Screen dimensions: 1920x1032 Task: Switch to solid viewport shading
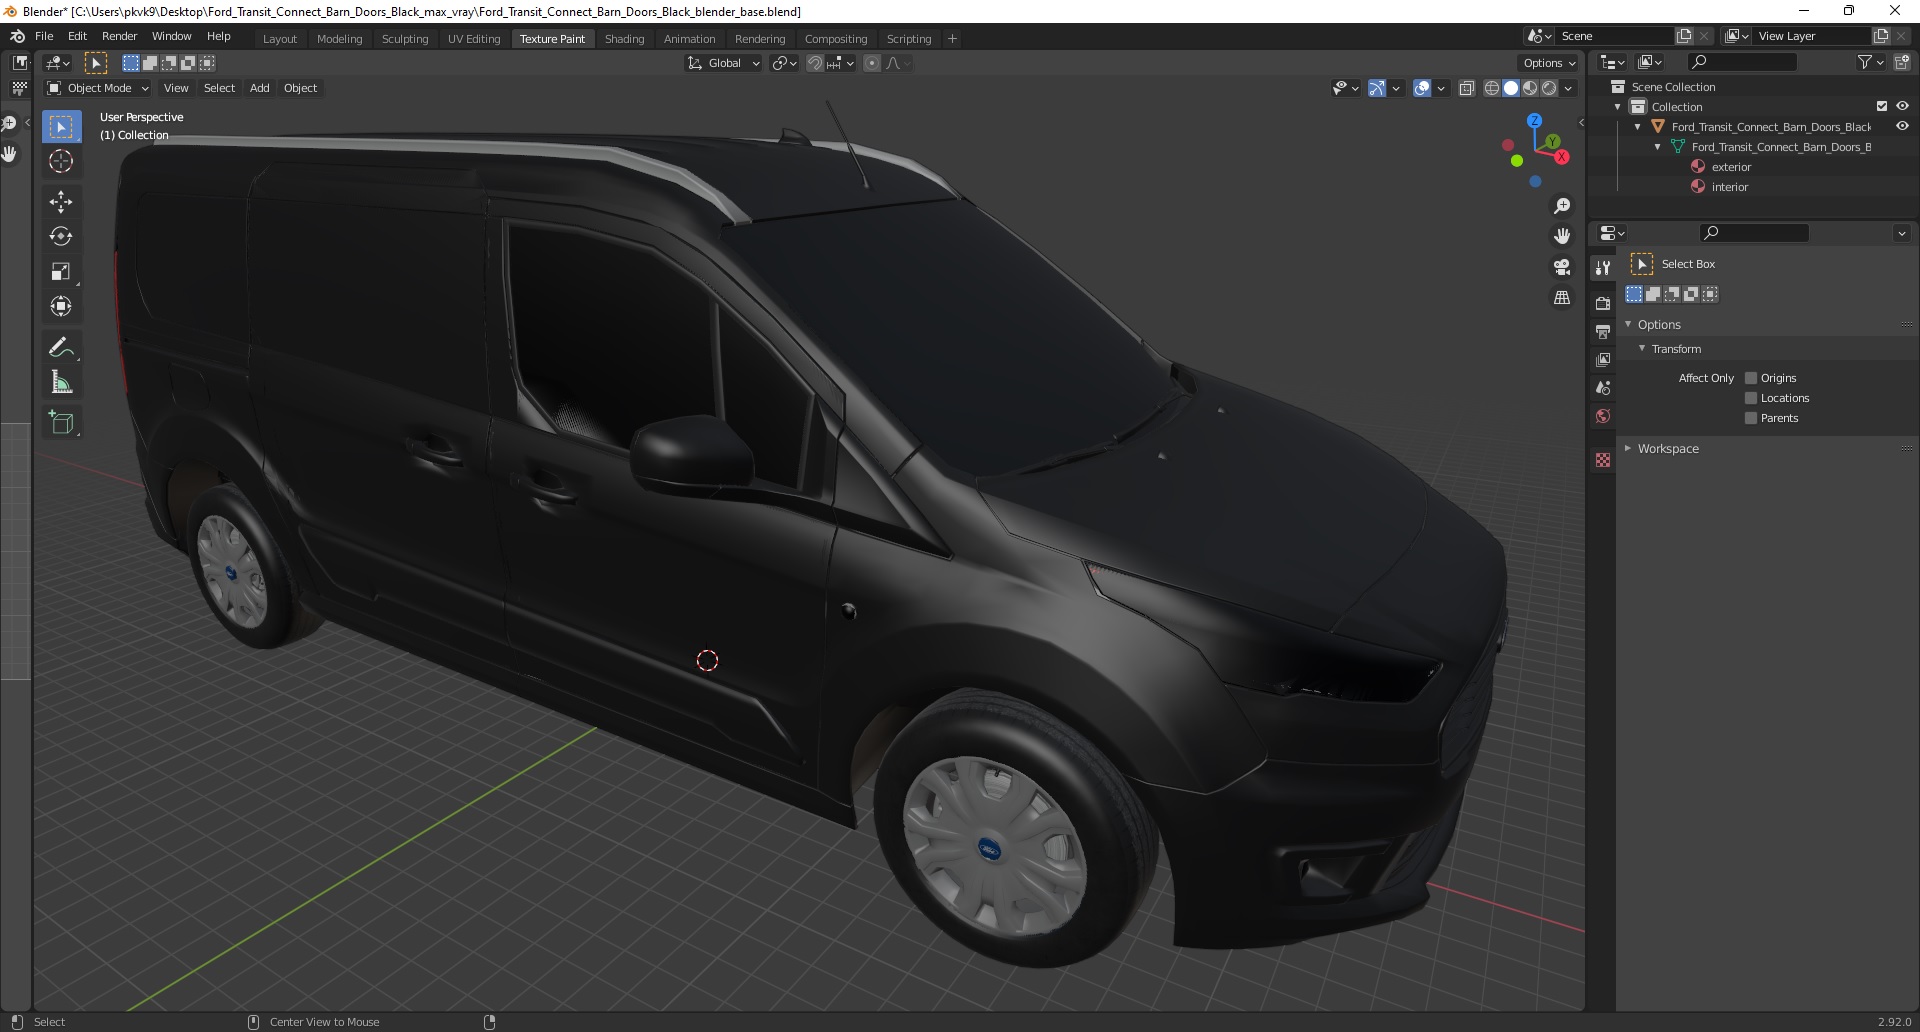click(1511, 88)
